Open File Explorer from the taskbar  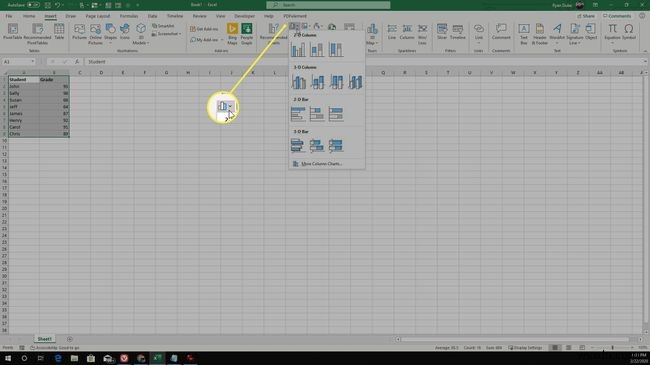point(74,358)
